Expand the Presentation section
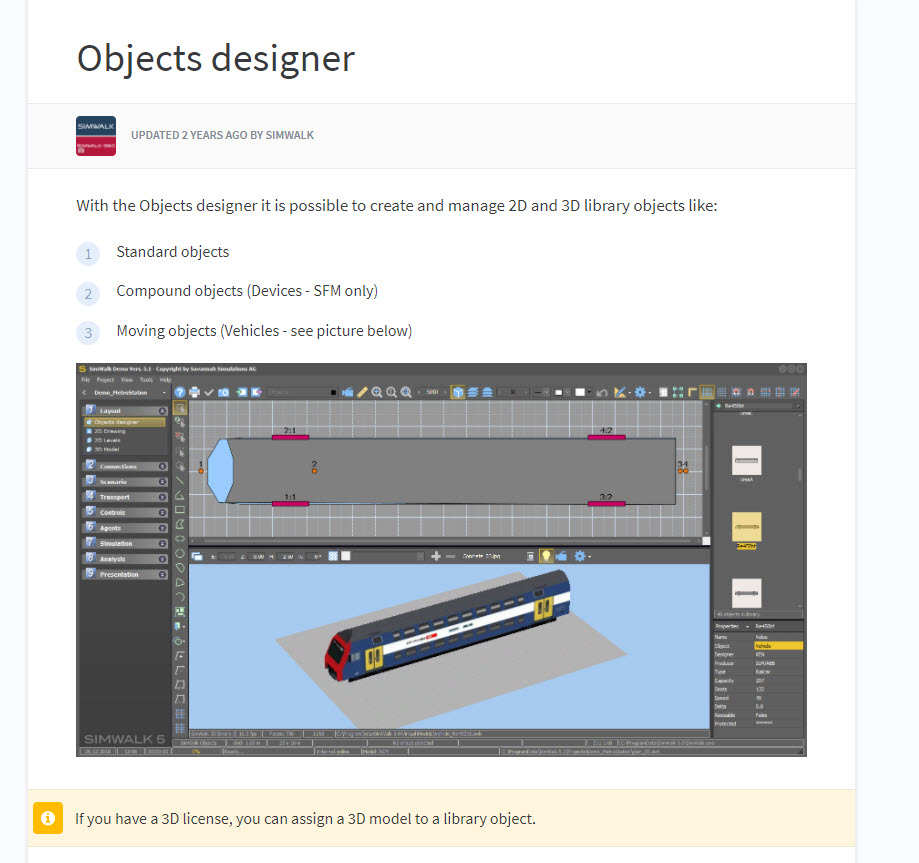Image resolution: width=919 pixels, height=863 pixels. click(162, 575)
